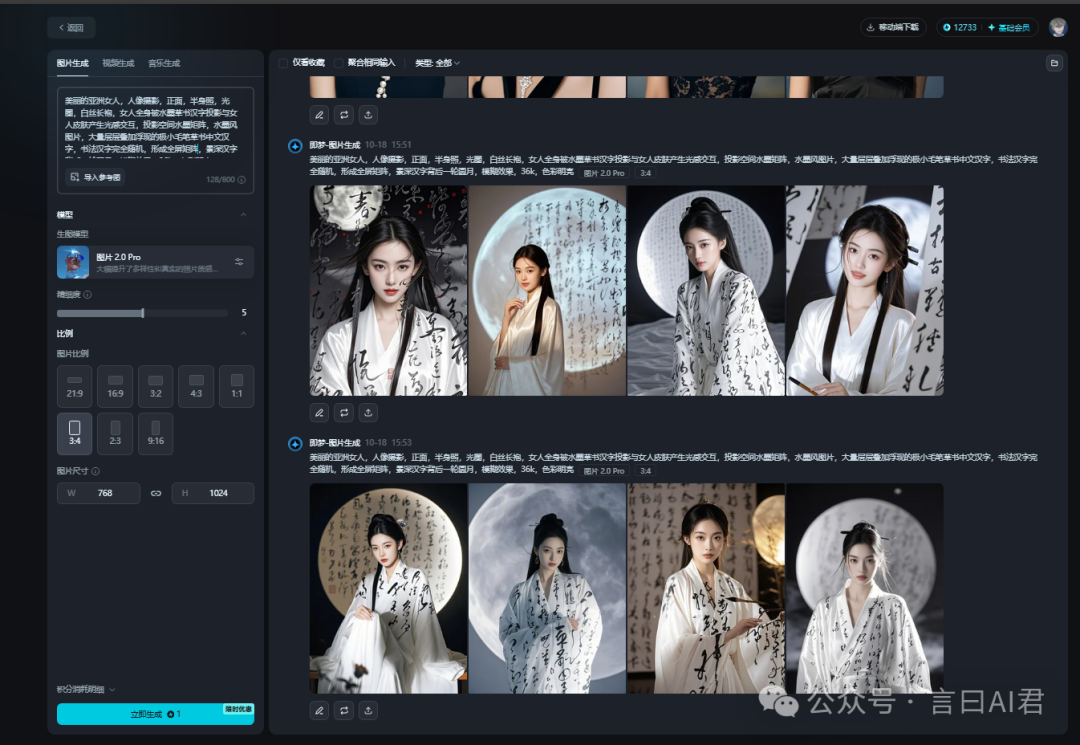Click the upload/publish icon below the 15:51 generation
Screen dimensions: 1080x745
click(368, 412)
